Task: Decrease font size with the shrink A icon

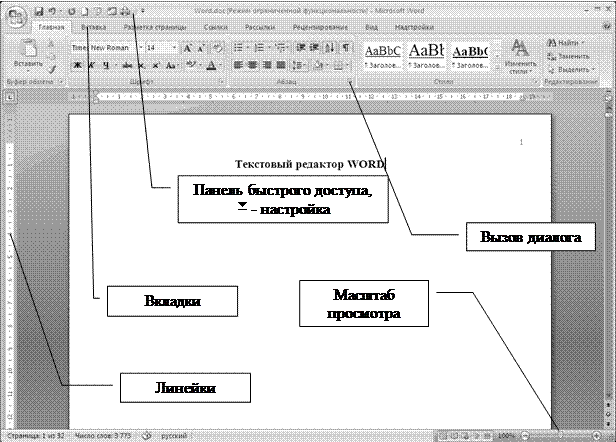Action: click(201, 48)
